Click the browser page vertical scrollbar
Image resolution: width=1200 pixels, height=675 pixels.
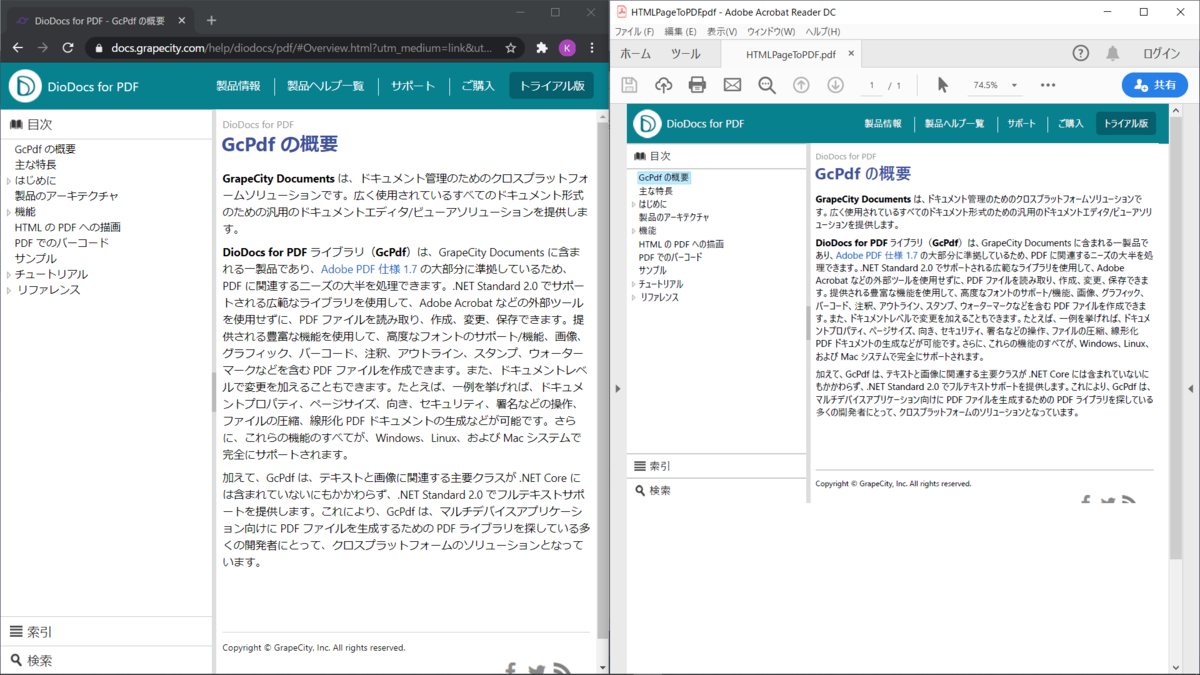(603, 380)
